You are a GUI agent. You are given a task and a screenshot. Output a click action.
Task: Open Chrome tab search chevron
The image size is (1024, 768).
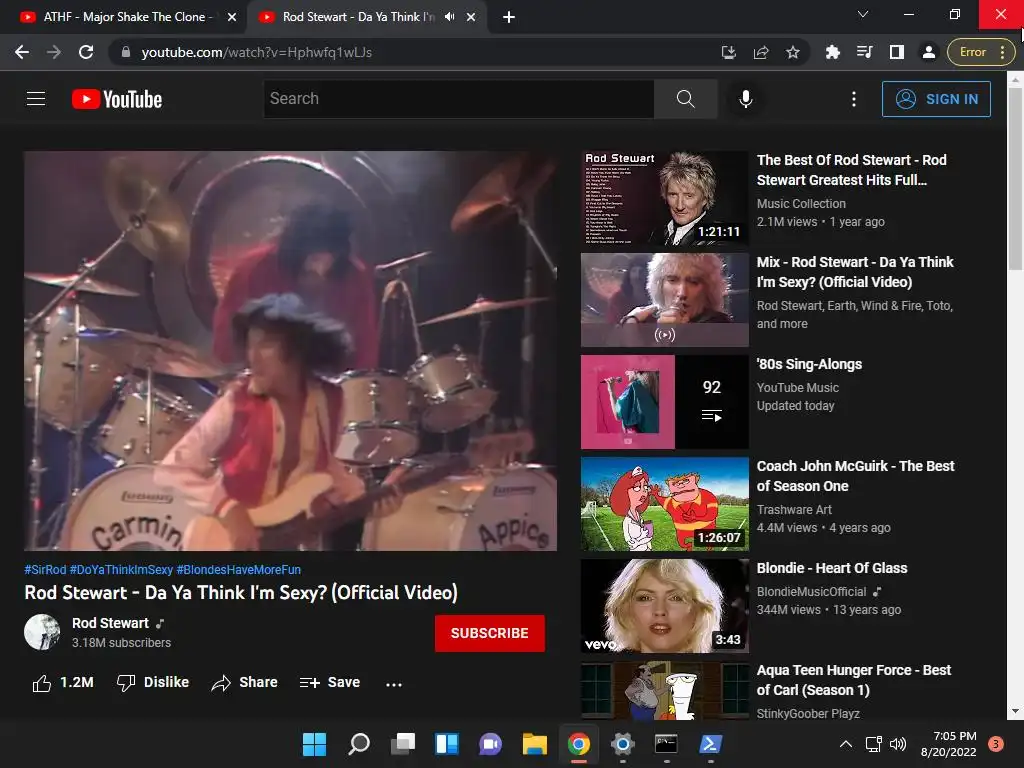point(863,14)
